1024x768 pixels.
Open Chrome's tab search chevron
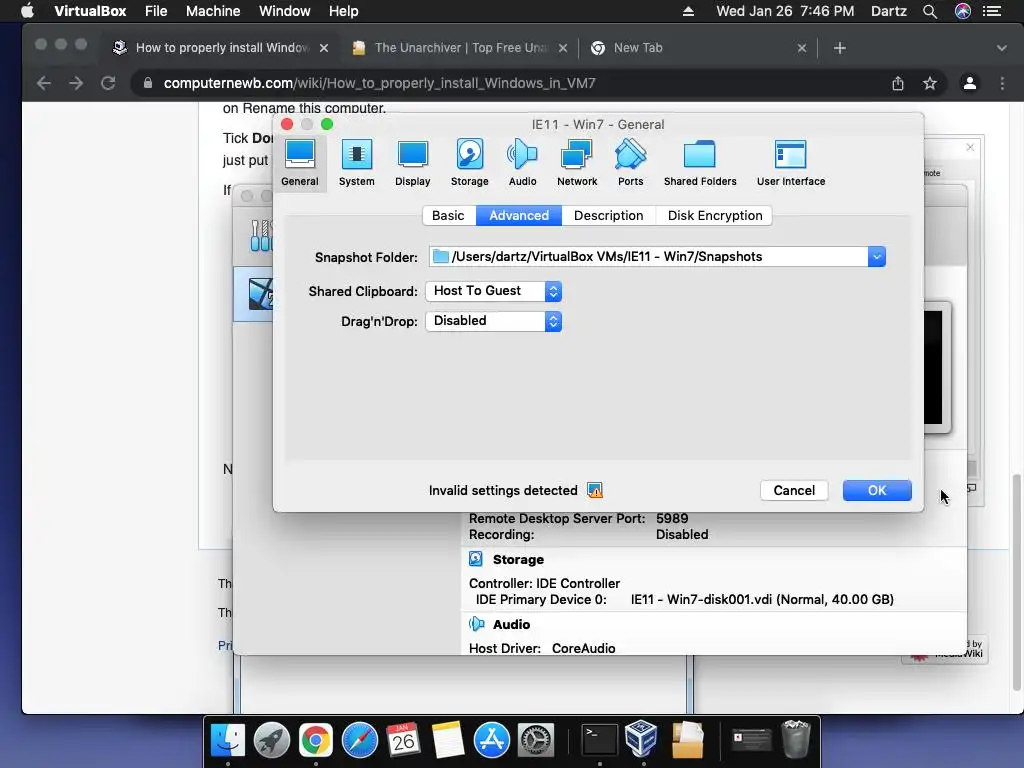(1001, 48)
